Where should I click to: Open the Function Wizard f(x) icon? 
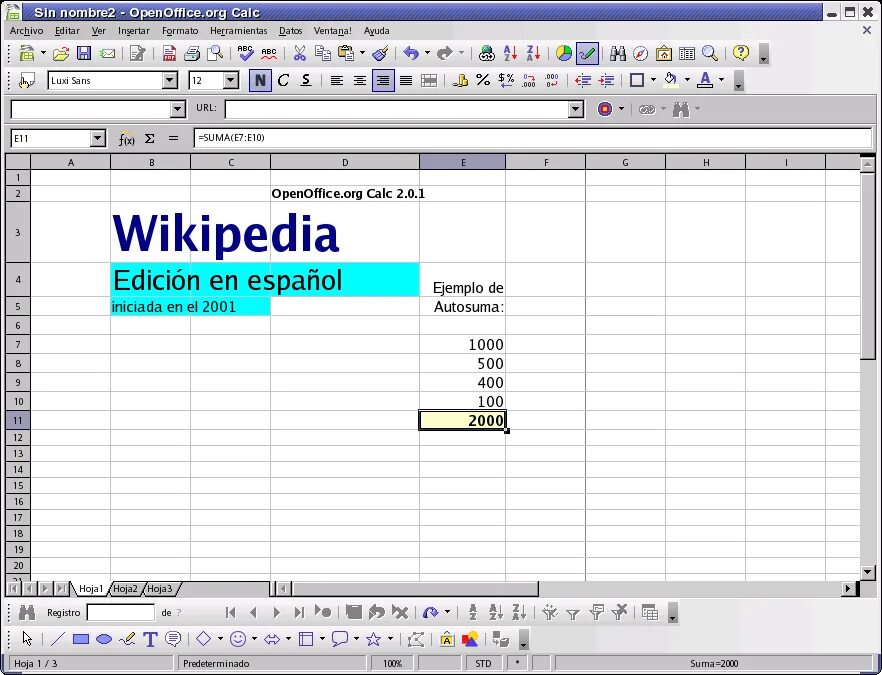click(127, 138)
